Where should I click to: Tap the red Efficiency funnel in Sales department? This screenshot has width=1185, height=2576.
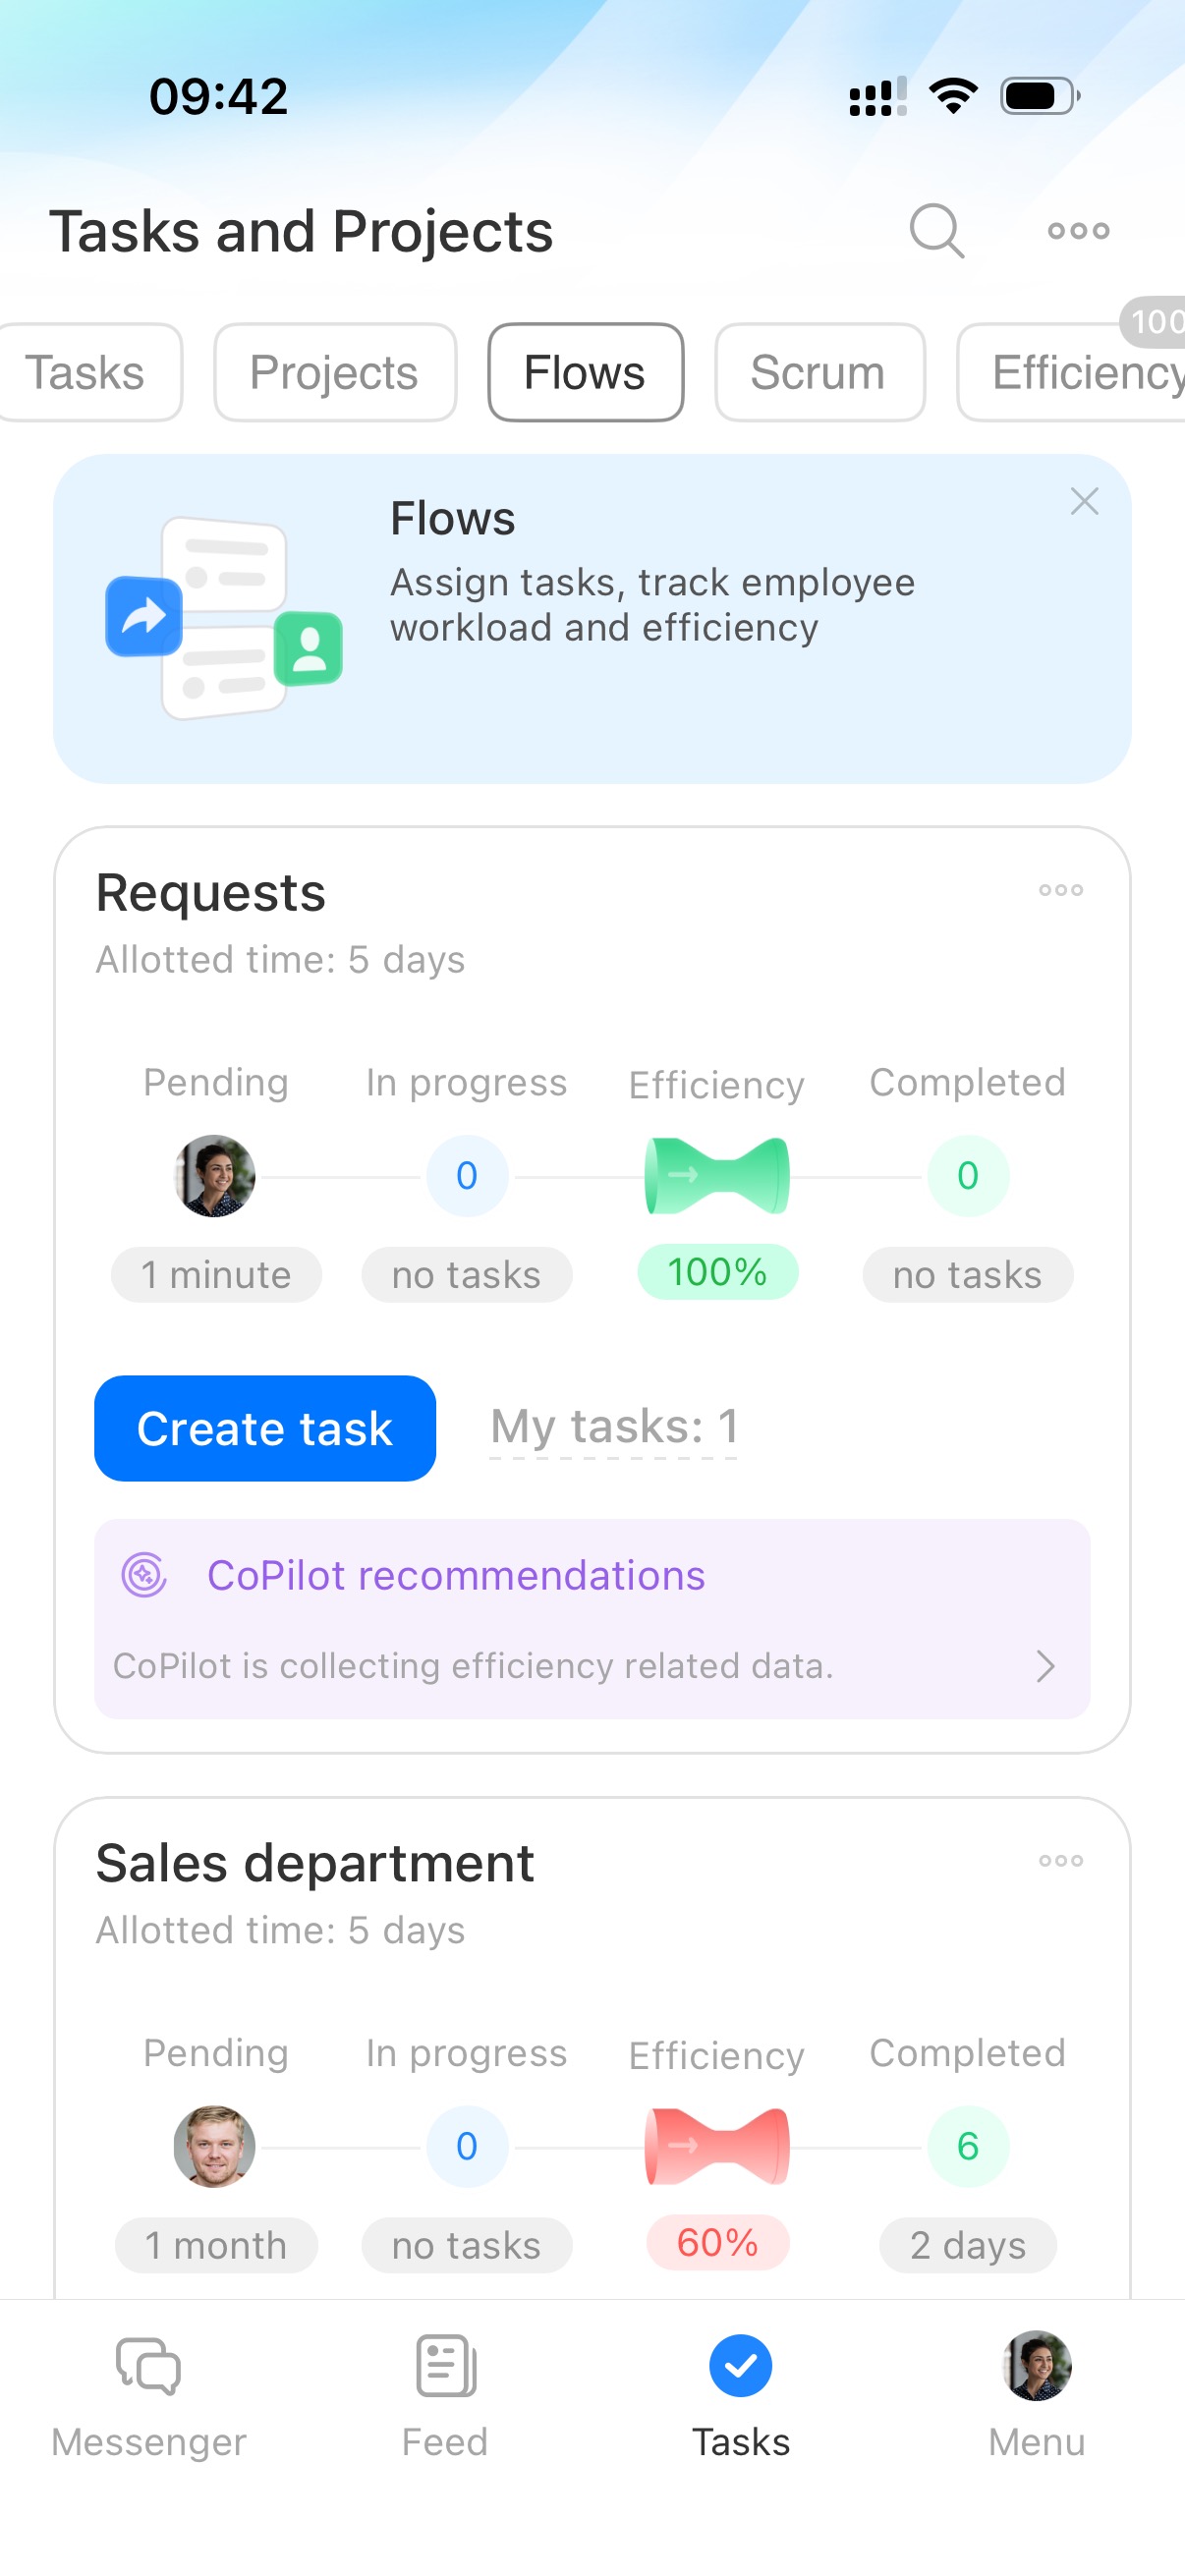717,2146
